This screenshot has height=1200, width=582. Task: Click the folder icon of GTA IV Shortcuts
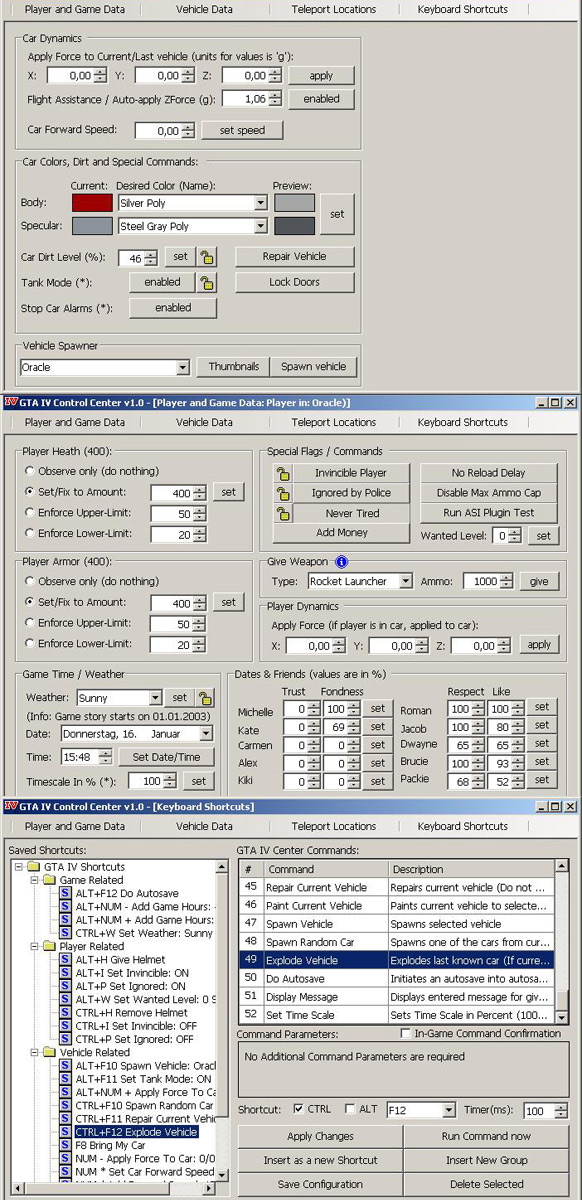click(34, 866)
